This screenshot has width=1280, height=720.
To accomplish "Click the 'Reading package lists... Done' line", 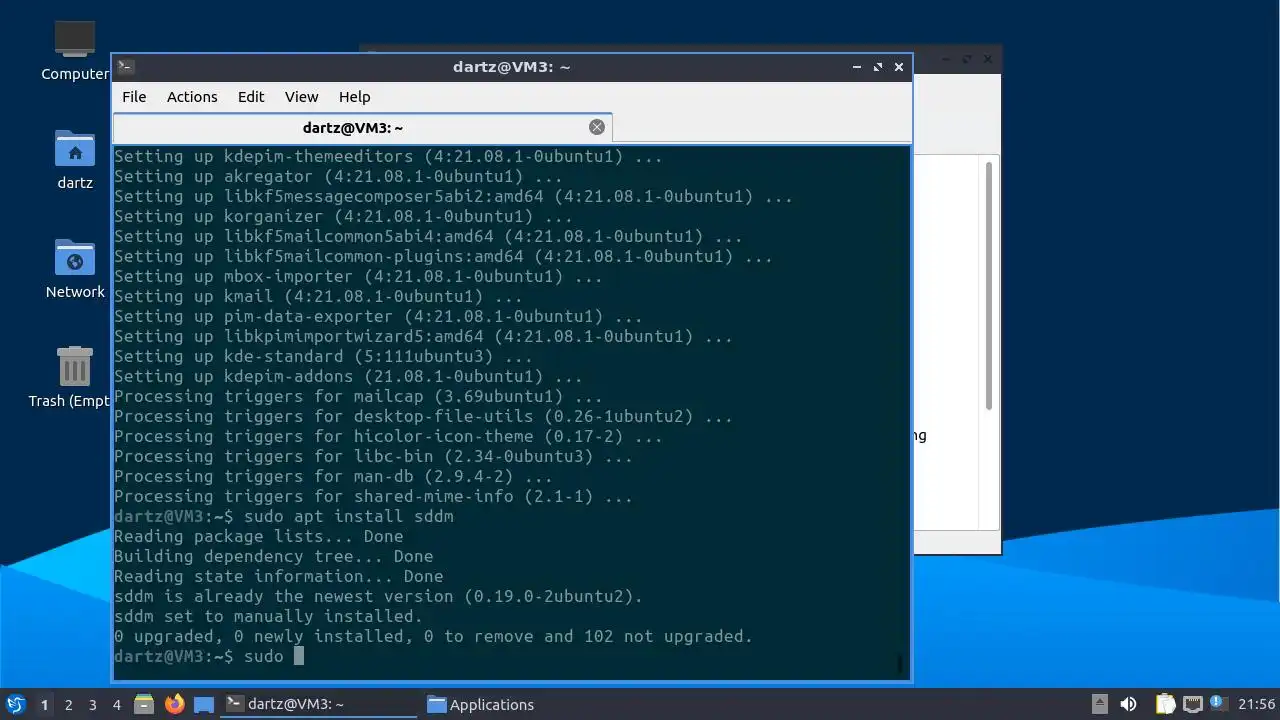I will (x=259, y=536).
